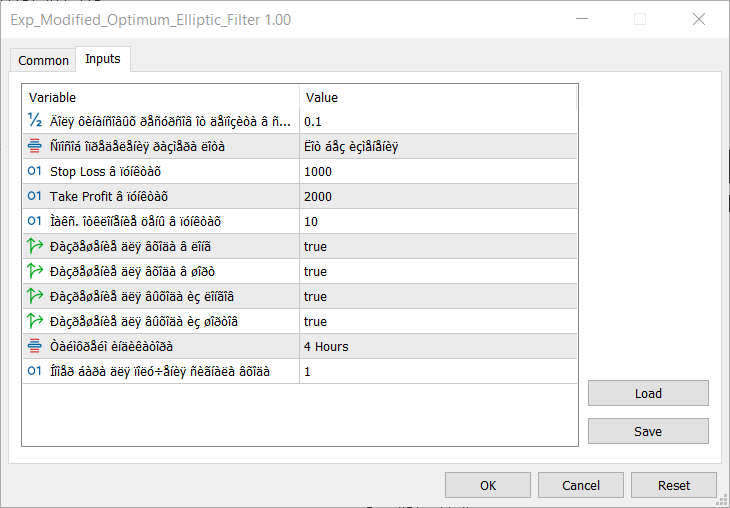Open the second row enum value dropdown
This screenshot has height=508, width=730.
click(x=438, y=147)
